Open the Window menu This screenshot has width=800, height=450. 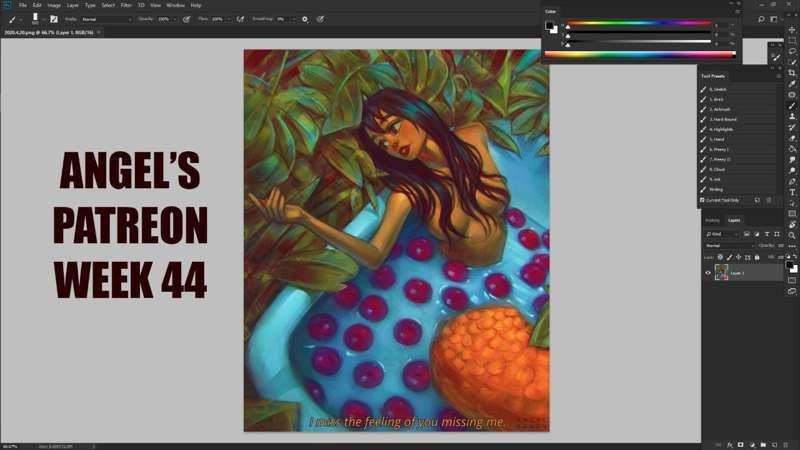point(176,5)
